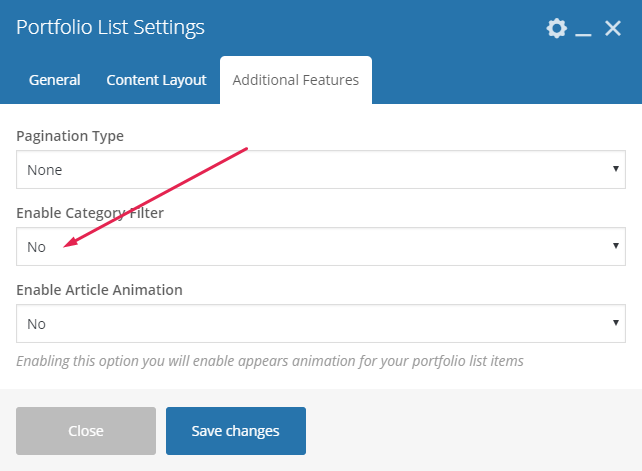Viewport: 642px width, 471px height.
Task: Click the Pagination Type label
Action: 70,136
